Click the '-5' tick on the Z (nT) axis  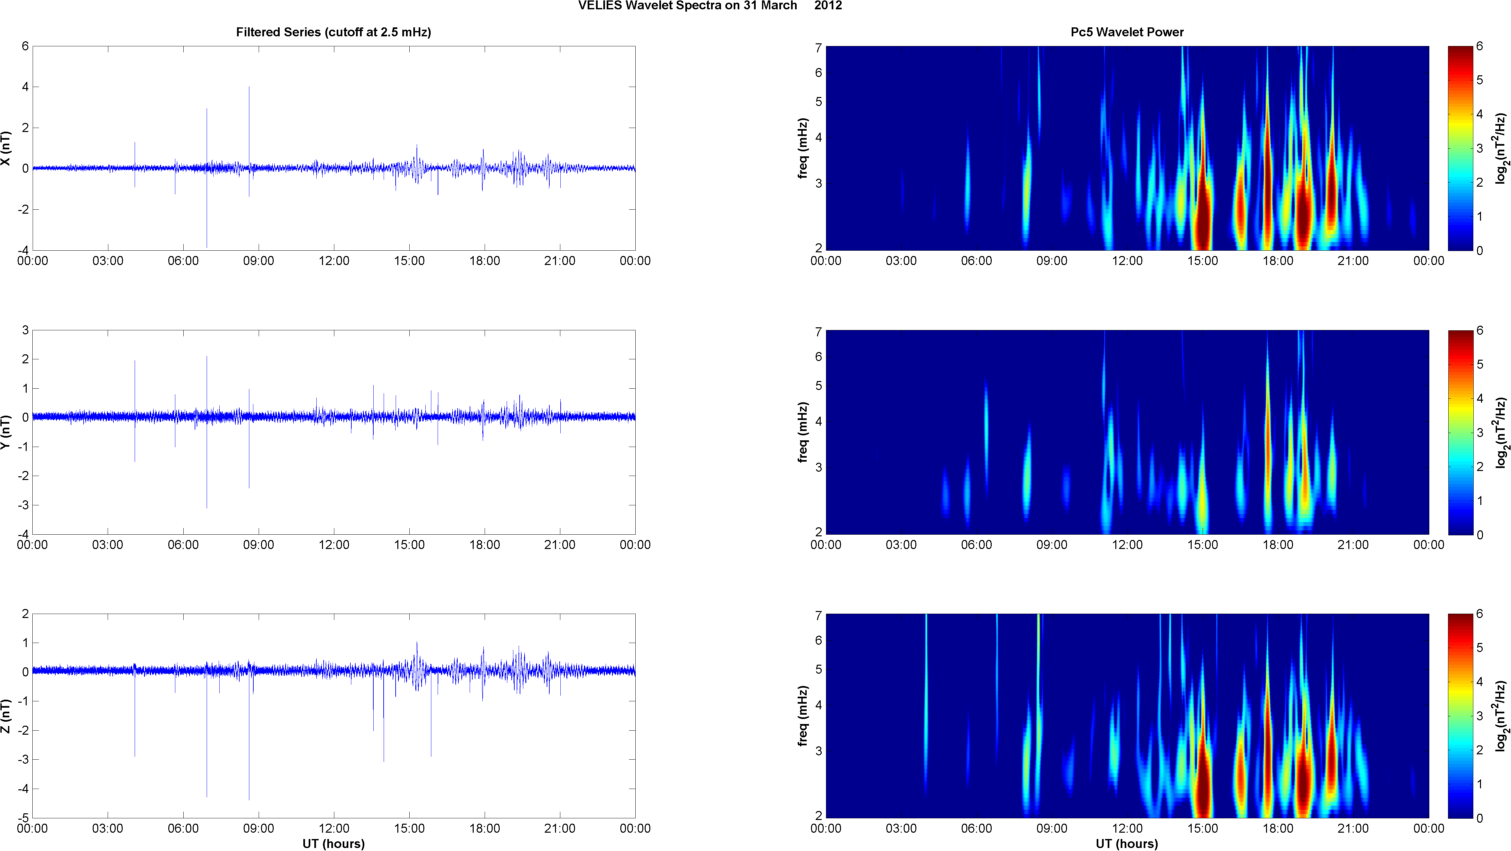click(23, 818)
